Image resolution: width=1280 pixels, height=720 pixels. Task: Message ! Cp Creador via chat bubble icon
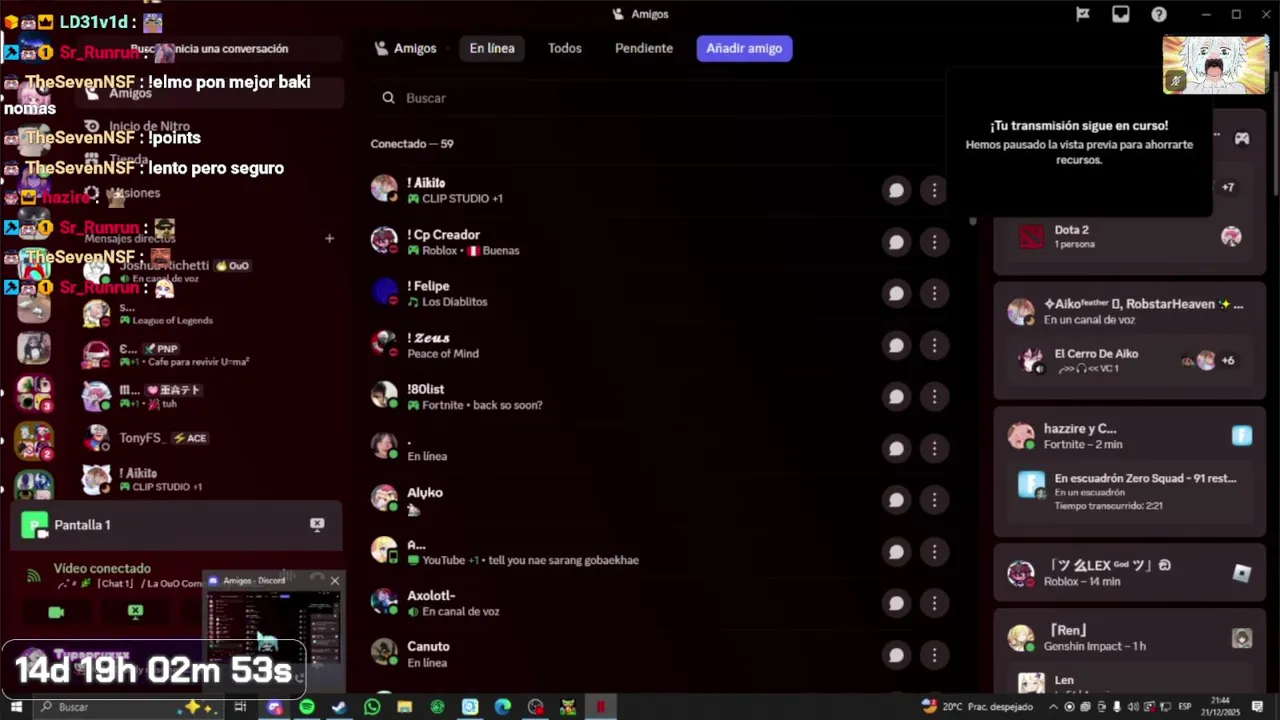pos(896,242)
